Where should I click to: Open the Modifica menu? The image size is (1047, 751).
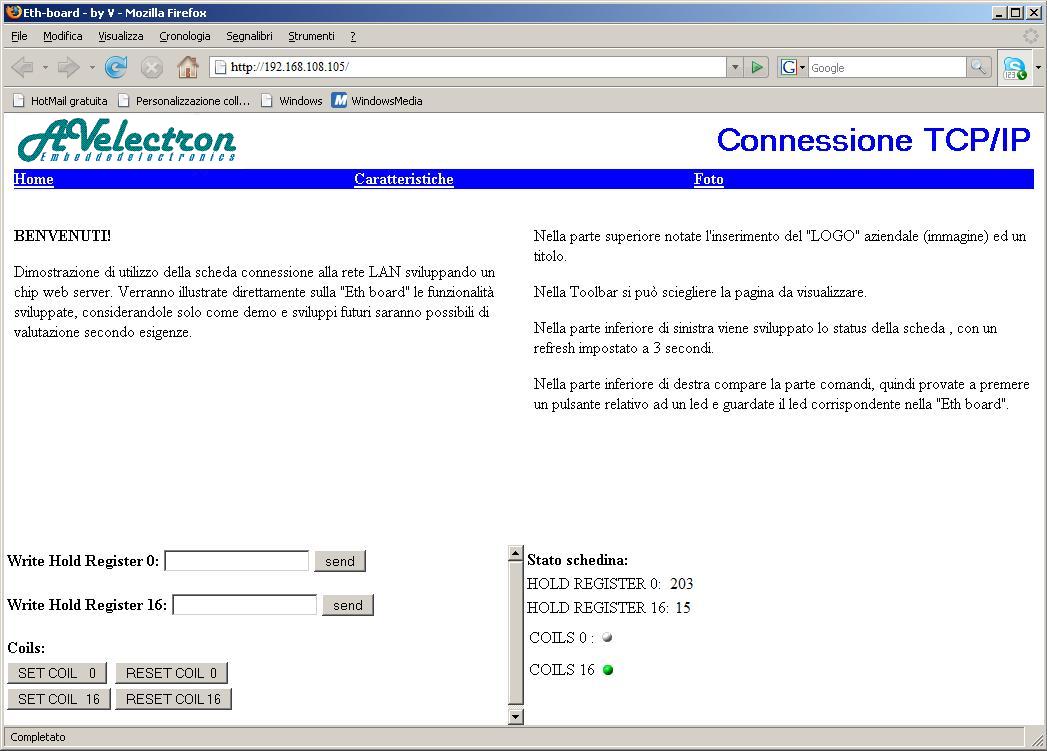tap(63, 36)
